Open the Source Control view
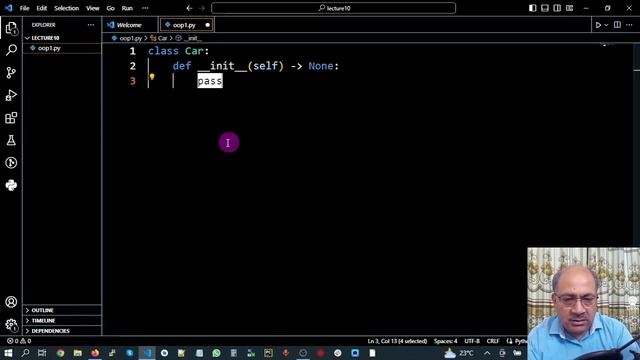 (x=11, y=73)
